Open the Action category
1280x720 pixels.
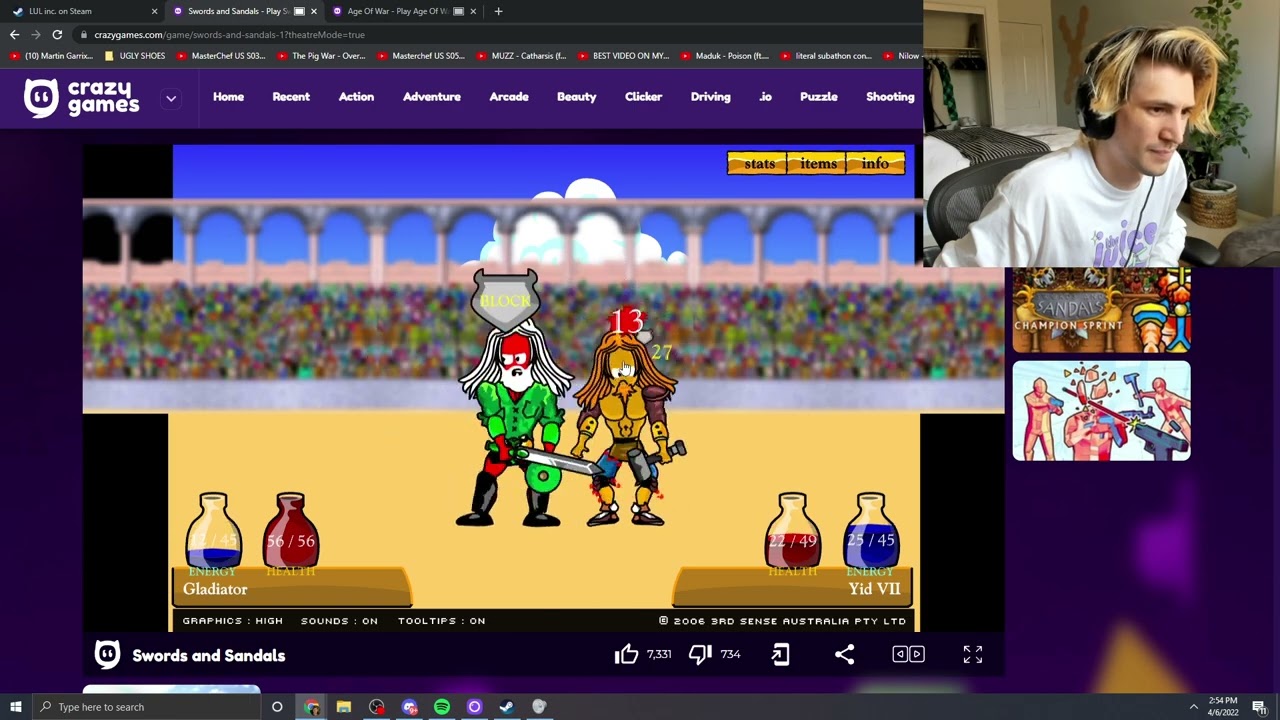[356, 97]
